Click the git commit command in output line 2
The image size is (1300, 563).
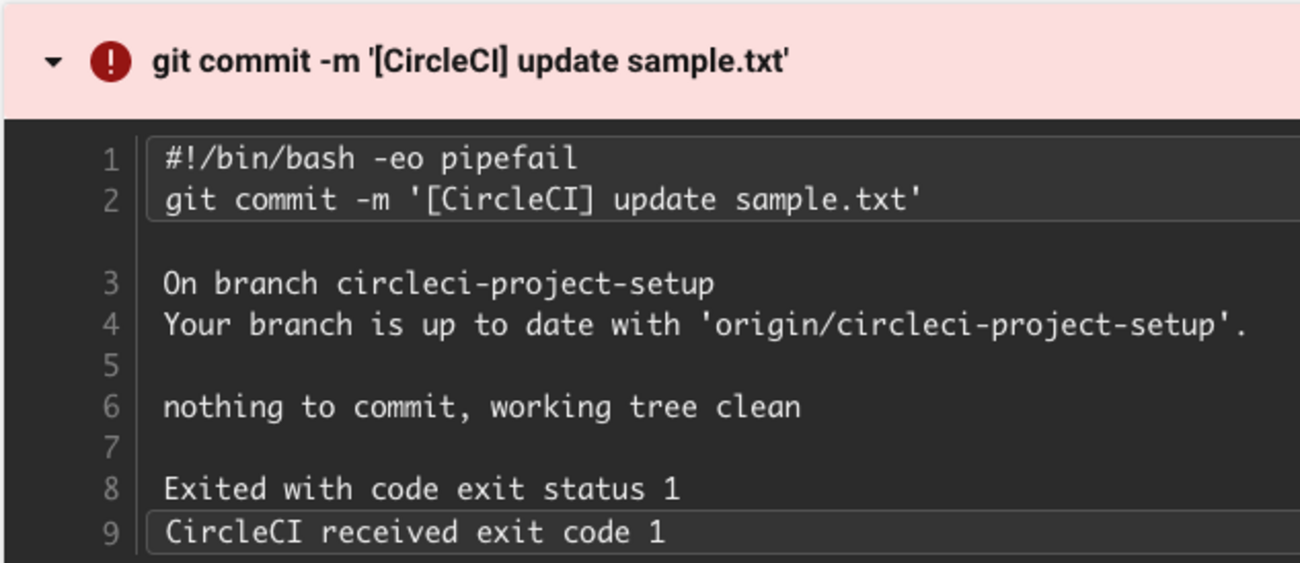(x=541, y=200)
